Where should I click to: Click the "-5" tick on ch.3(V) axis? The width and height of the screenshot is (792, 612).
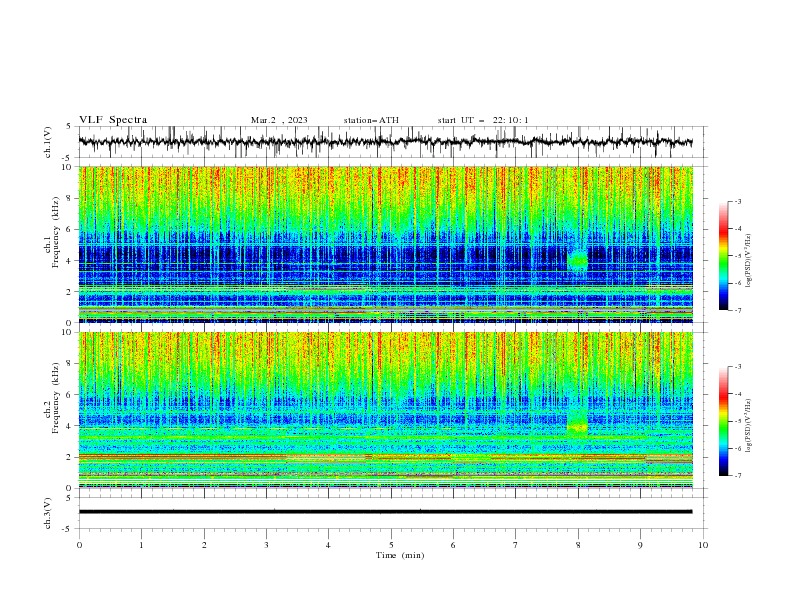[67, 529]
